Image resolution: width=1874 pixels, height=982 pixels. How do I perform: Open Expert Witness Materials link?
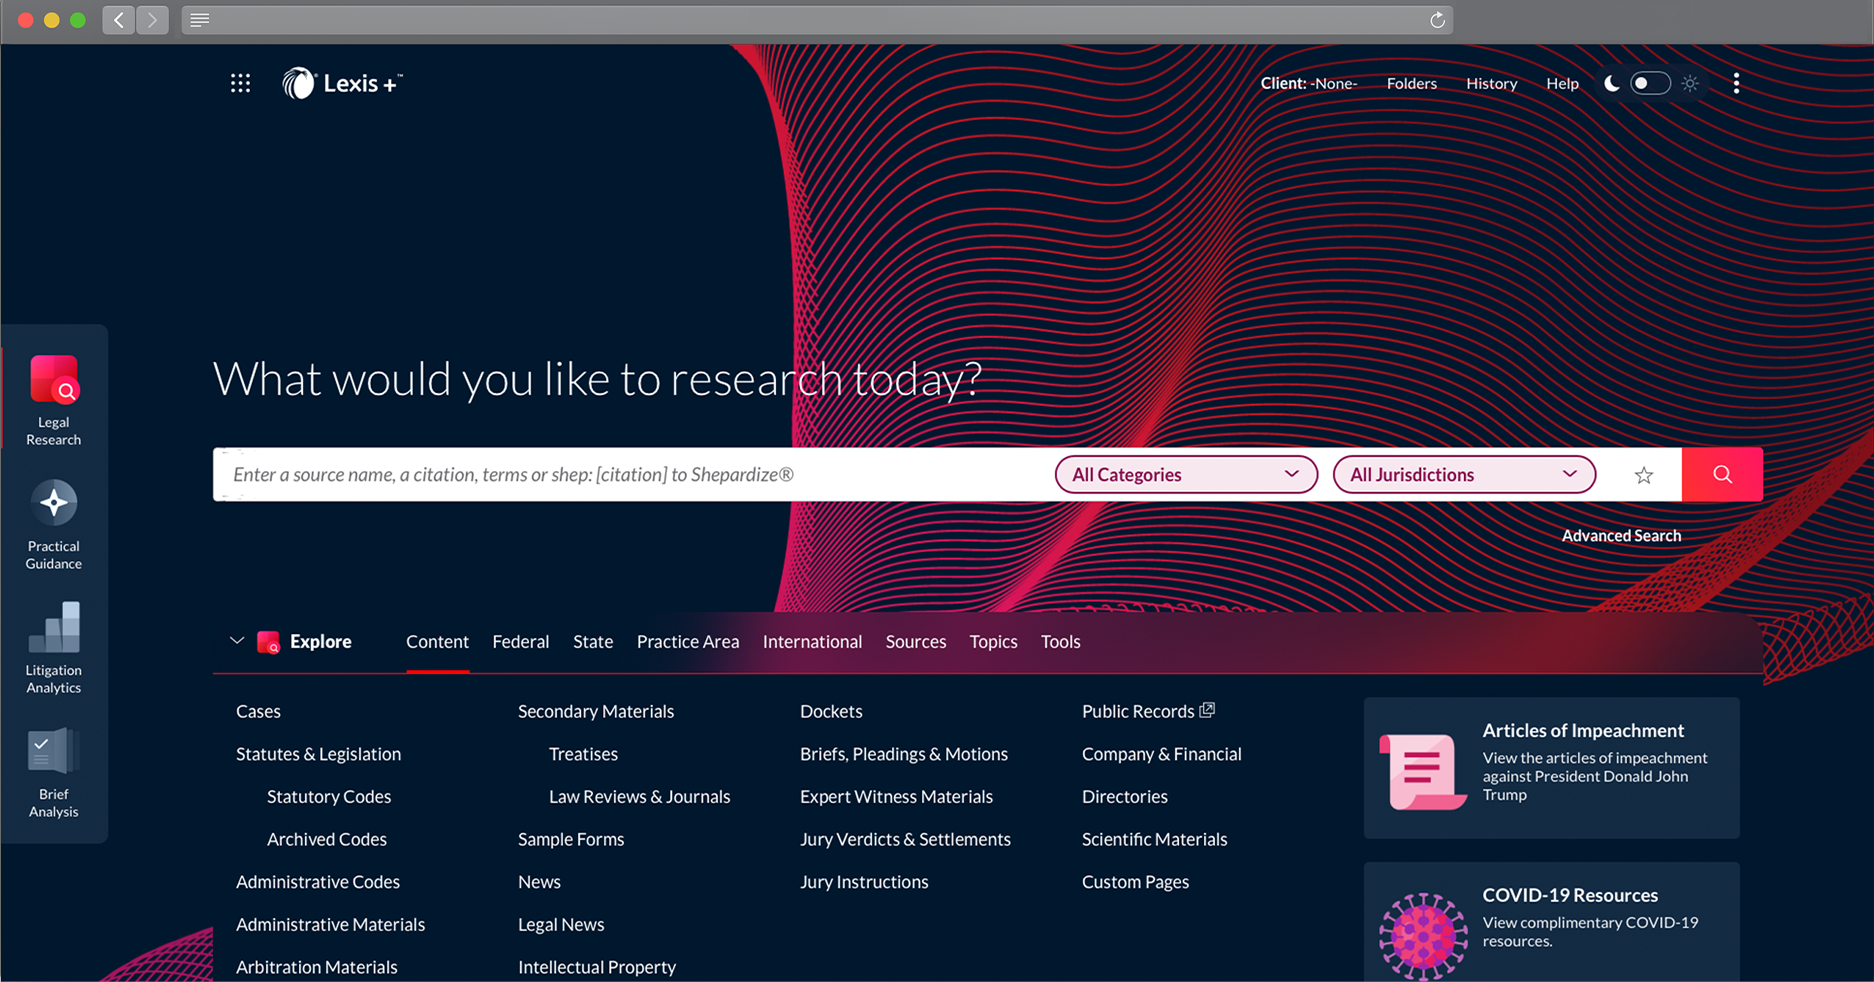[896, 797]
